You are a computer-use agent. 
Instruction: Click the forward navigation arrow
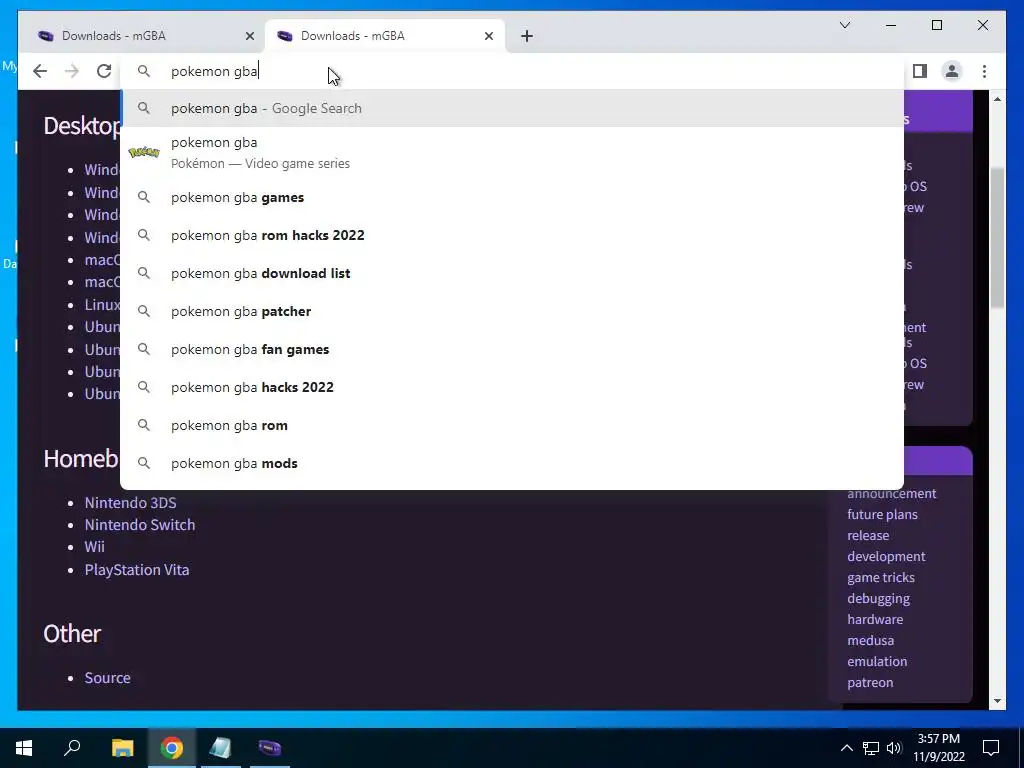pyautogui.click(x=72, y=71)
